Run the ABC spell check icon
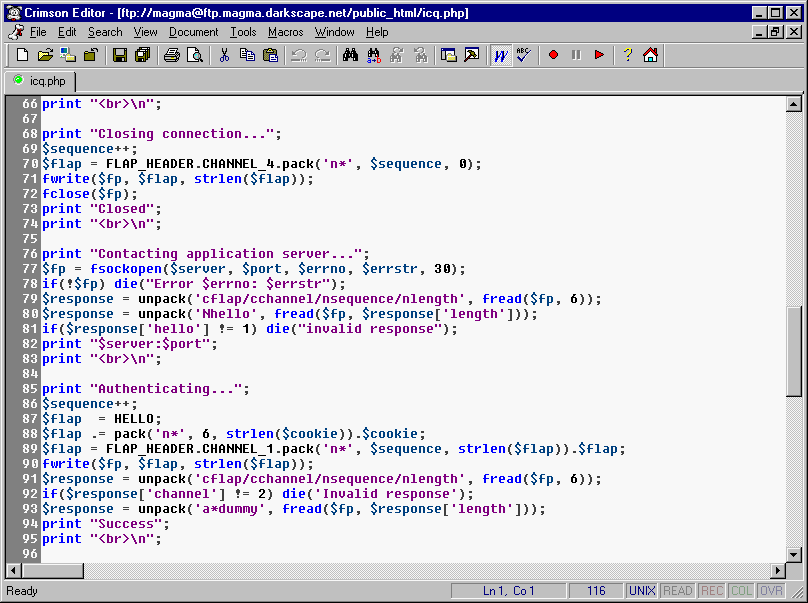 524,55
